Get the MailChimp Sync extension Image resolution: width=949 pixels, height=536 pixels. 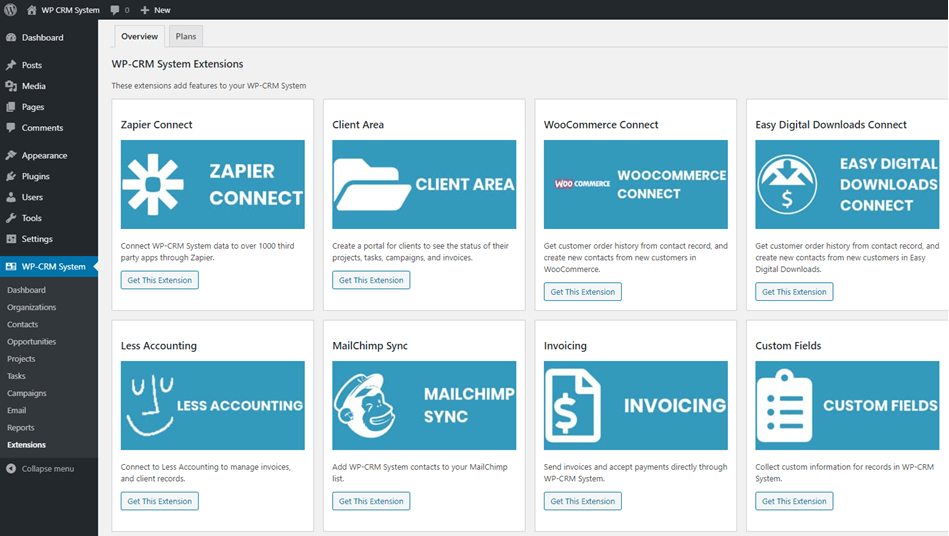(371, 501)
